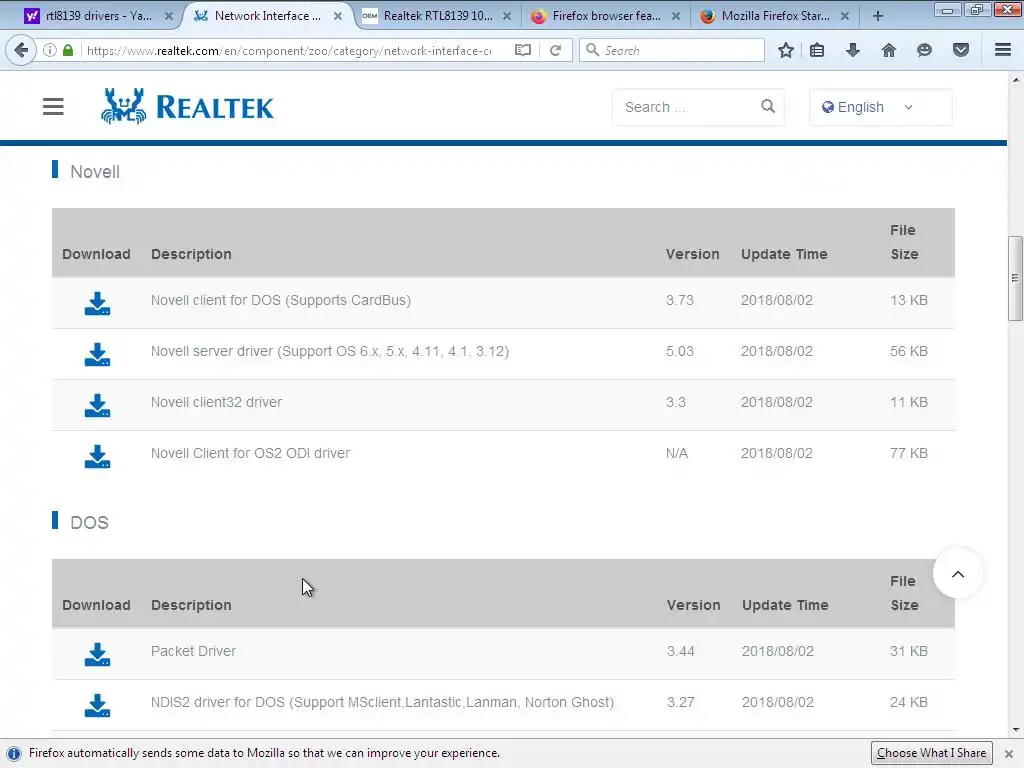
Task: Click 'Novell client for DOS (Supports CardBus)' text
Action: (281, 300)
